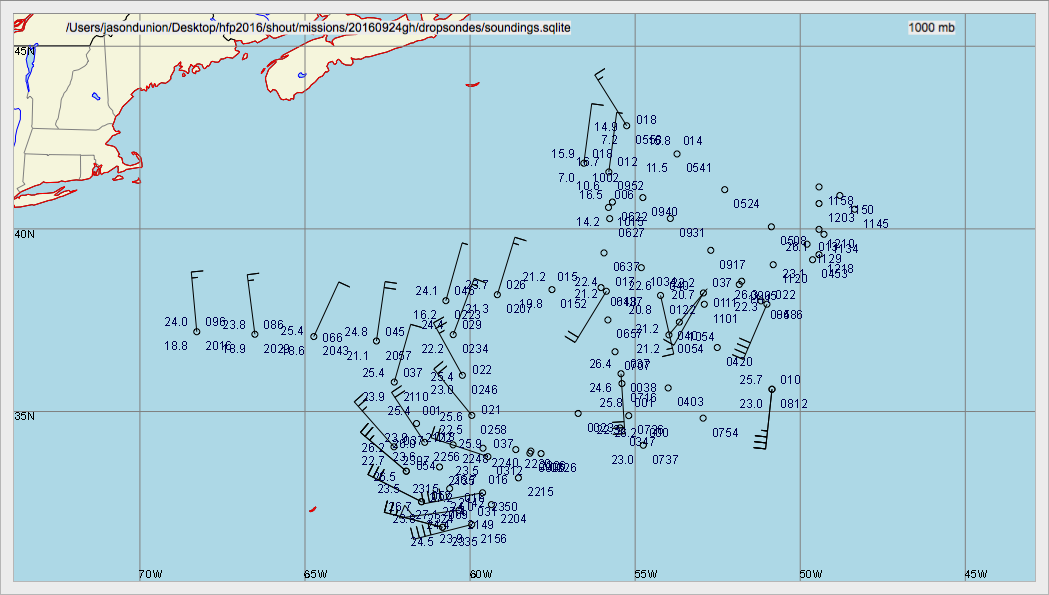This screenshot has height=595, width=1049.
Task: Select the 0207 time label
Action: point(519,309)
